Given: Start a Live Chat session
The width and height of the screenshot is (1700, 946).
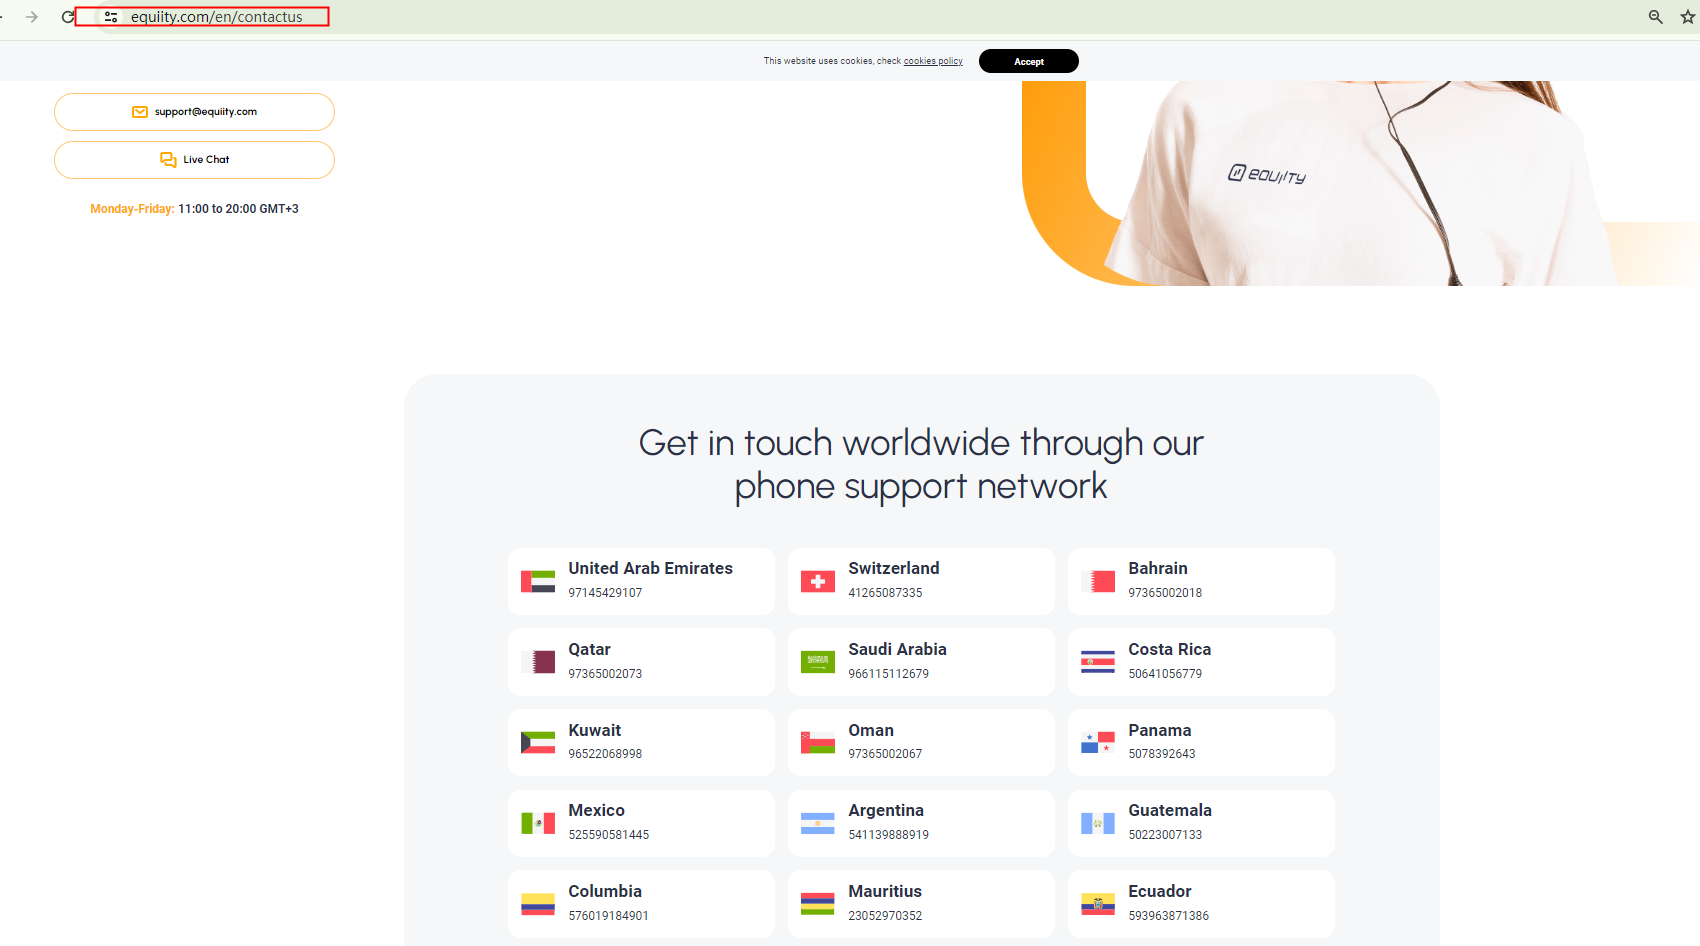Looking at the screenshot, I should (x=194, y=160).
